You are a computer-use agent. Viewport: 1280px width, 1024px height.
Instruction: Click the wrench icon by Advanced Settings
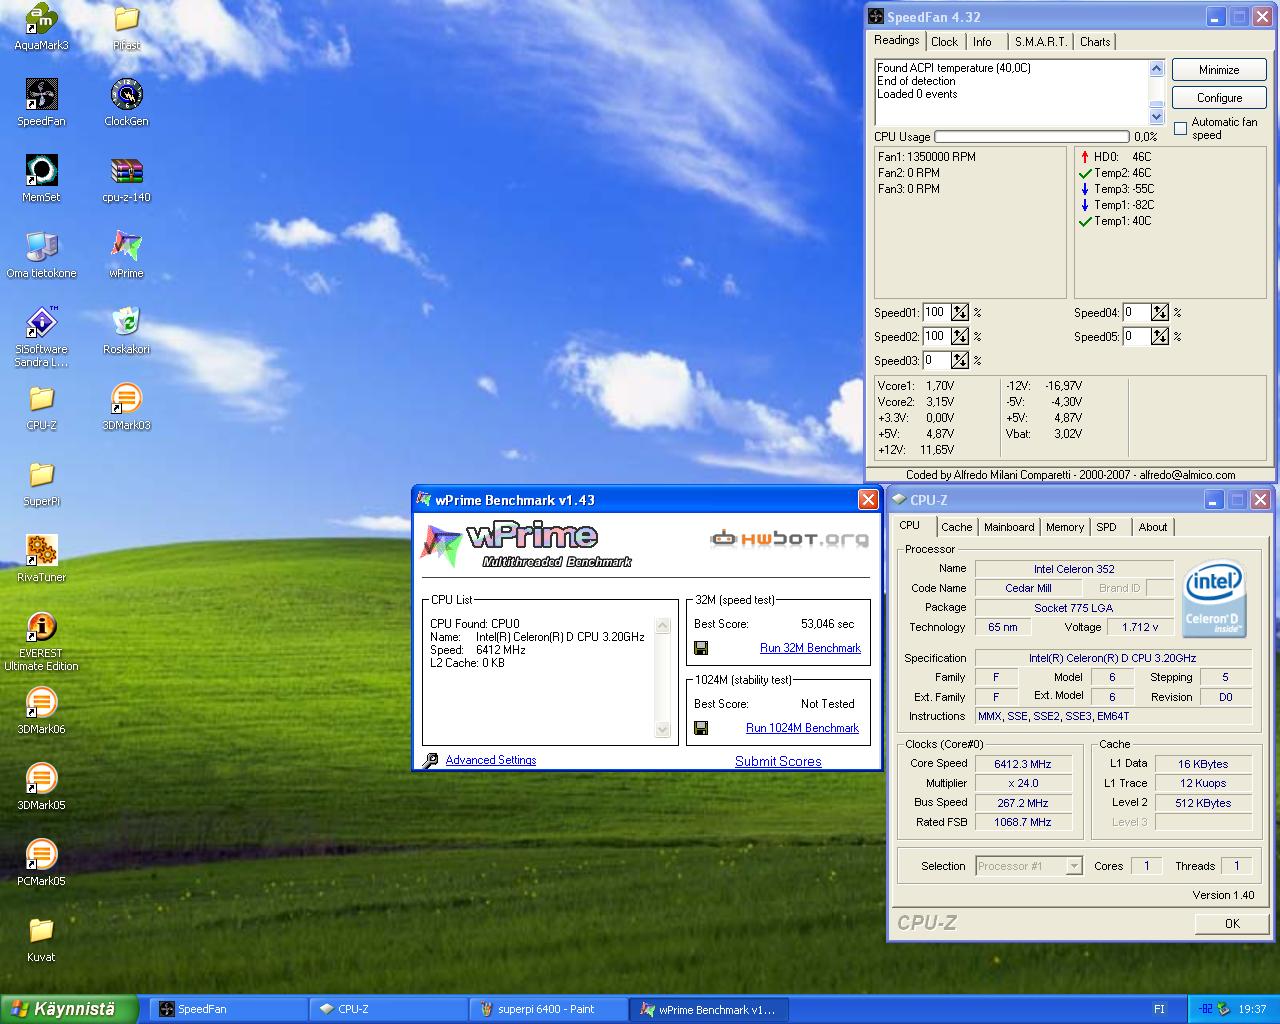coord(430,760)
